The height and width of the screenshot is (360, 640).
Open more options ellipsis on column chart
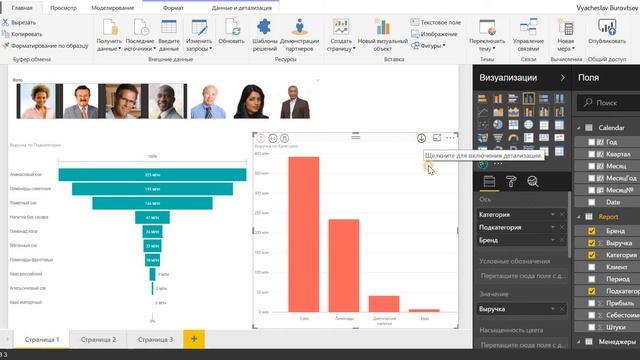point(450,138)
